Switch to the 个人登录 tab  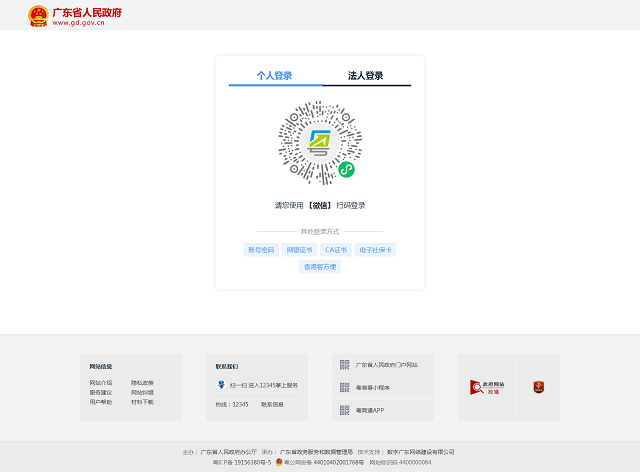coord(275,76)
